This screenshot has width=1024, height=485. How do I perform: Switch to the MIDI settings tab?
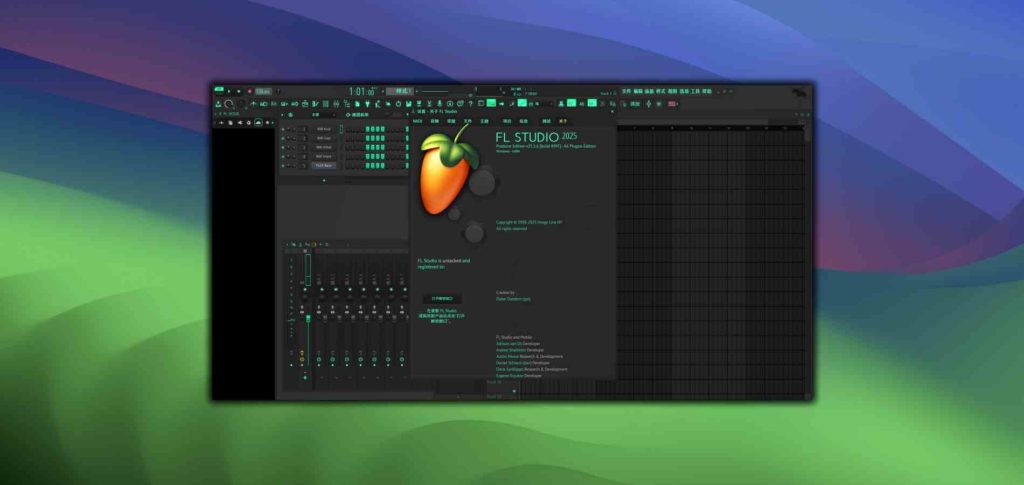(x=417, y=121)
